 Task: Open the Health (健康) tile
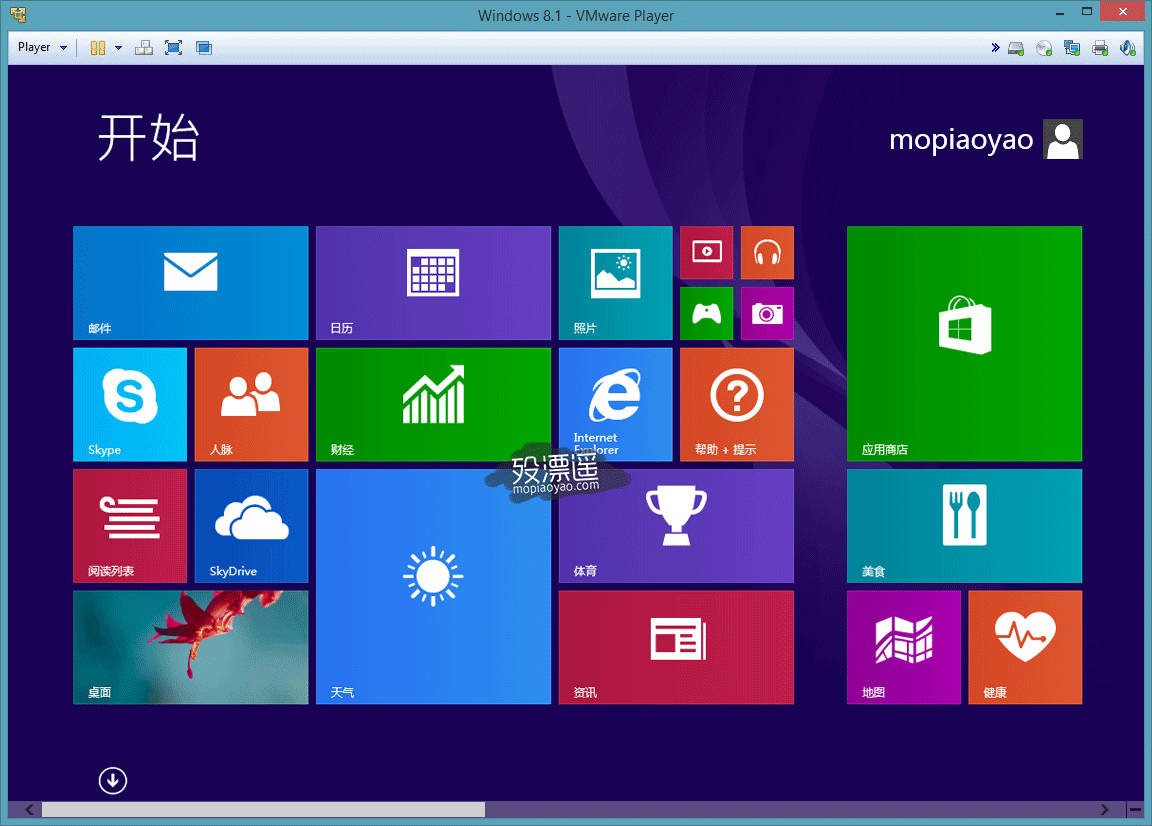coord(1026,647)
